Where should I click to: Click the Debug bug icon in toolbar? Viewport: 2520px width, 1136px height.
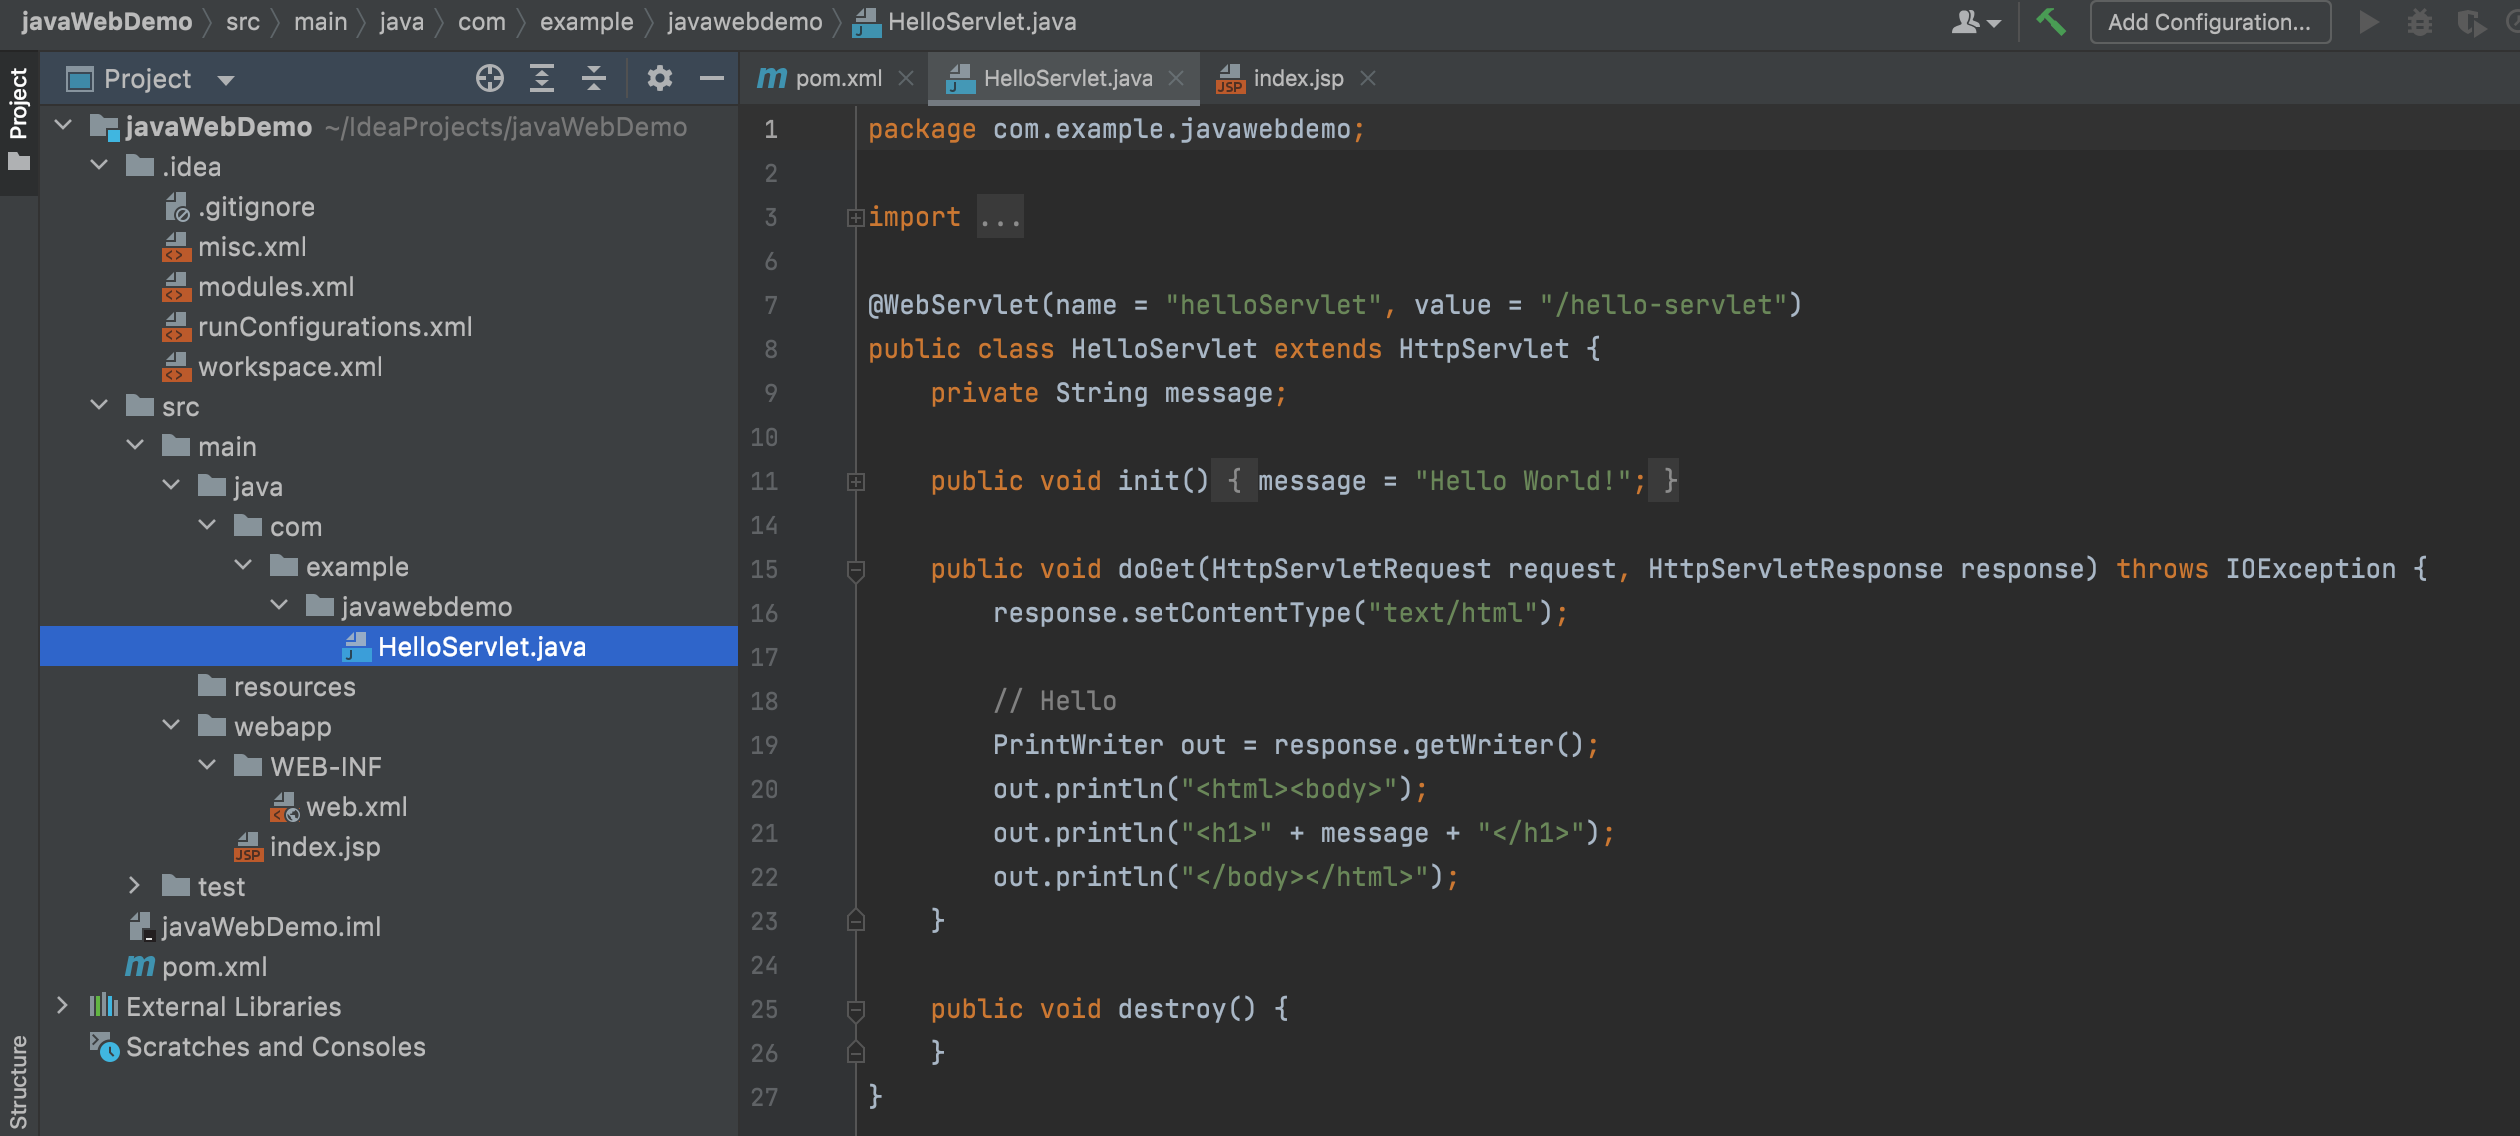(2419, 22)
